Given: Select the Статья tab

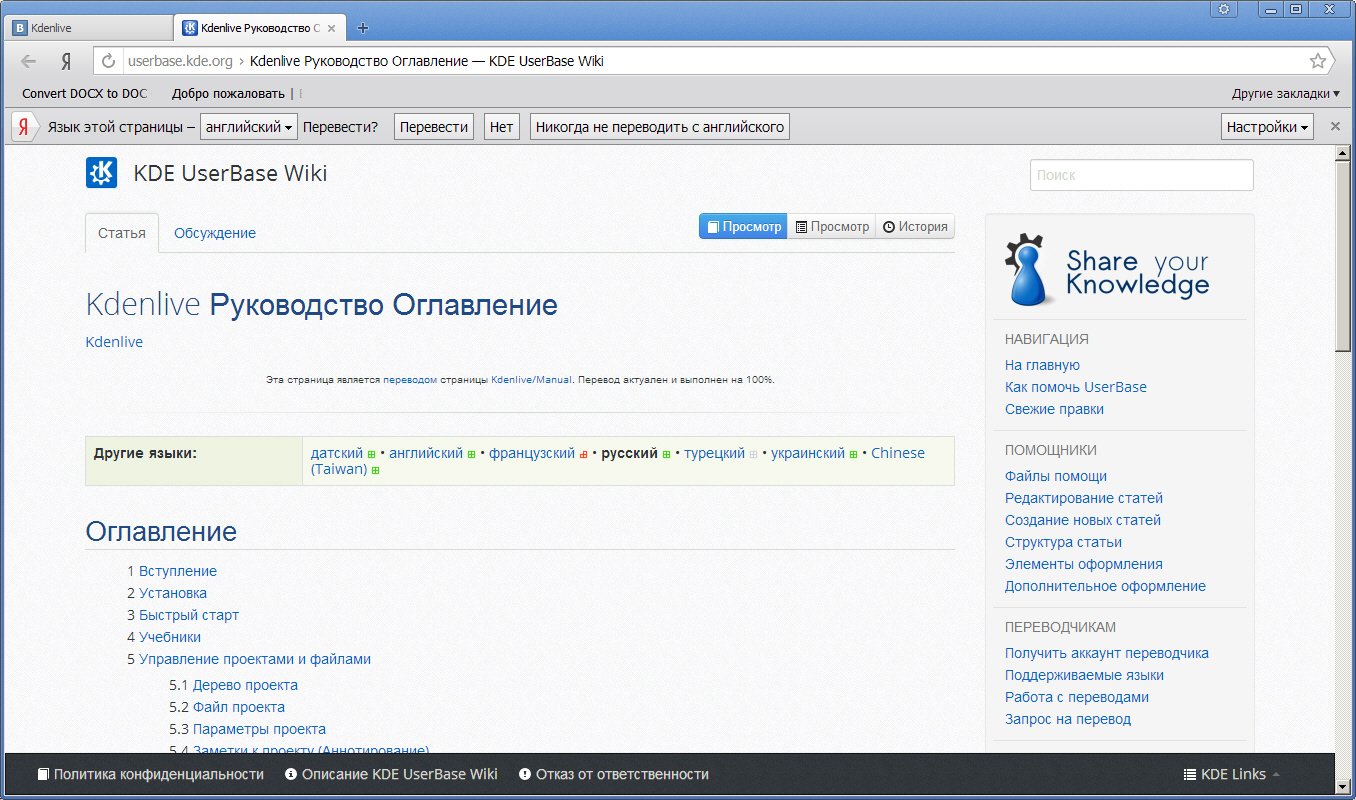Looking at the screenshot, I should (122, 233).
